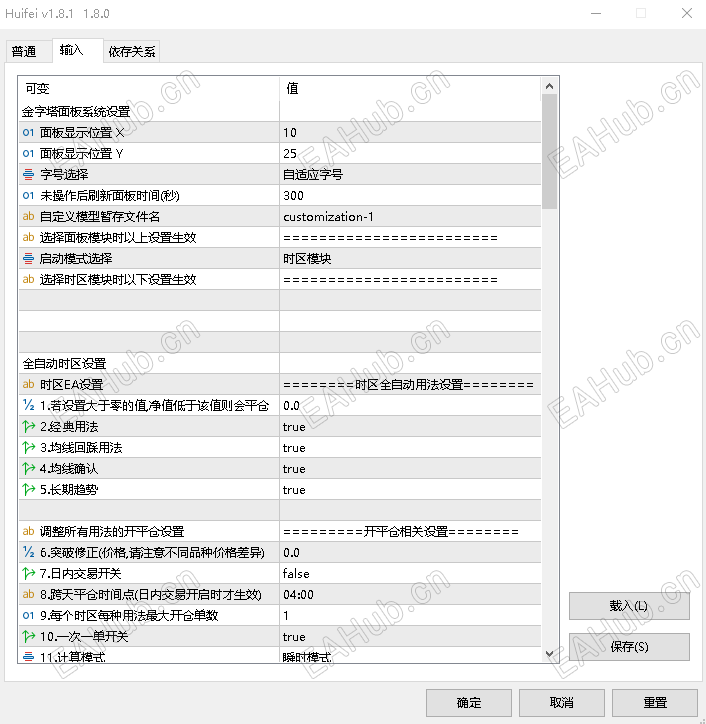Screen dimensions: 706x724
Task: Confirm with the 确定 button
Action: point(469,703)
